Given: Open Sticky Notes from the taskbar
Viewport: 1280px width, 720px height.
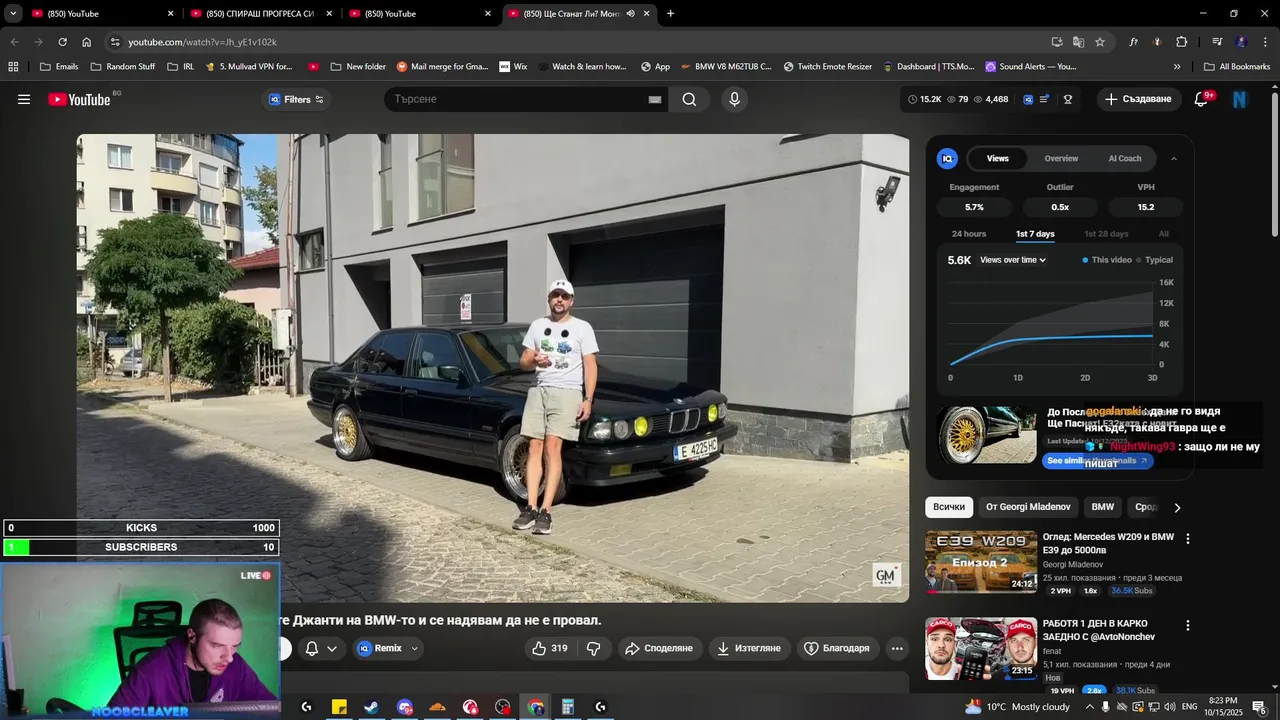Looking at the screenshot, I should point(339,707).
